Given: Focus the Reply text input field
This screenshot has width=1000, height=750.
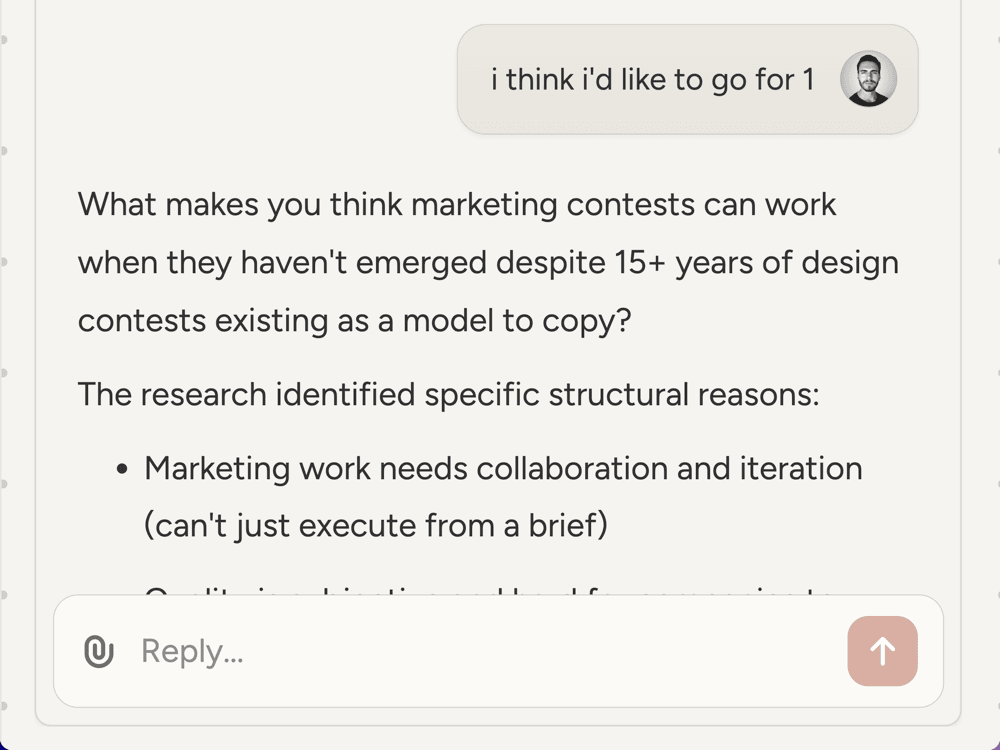Looking at the screenshot, I should point(480,652).
